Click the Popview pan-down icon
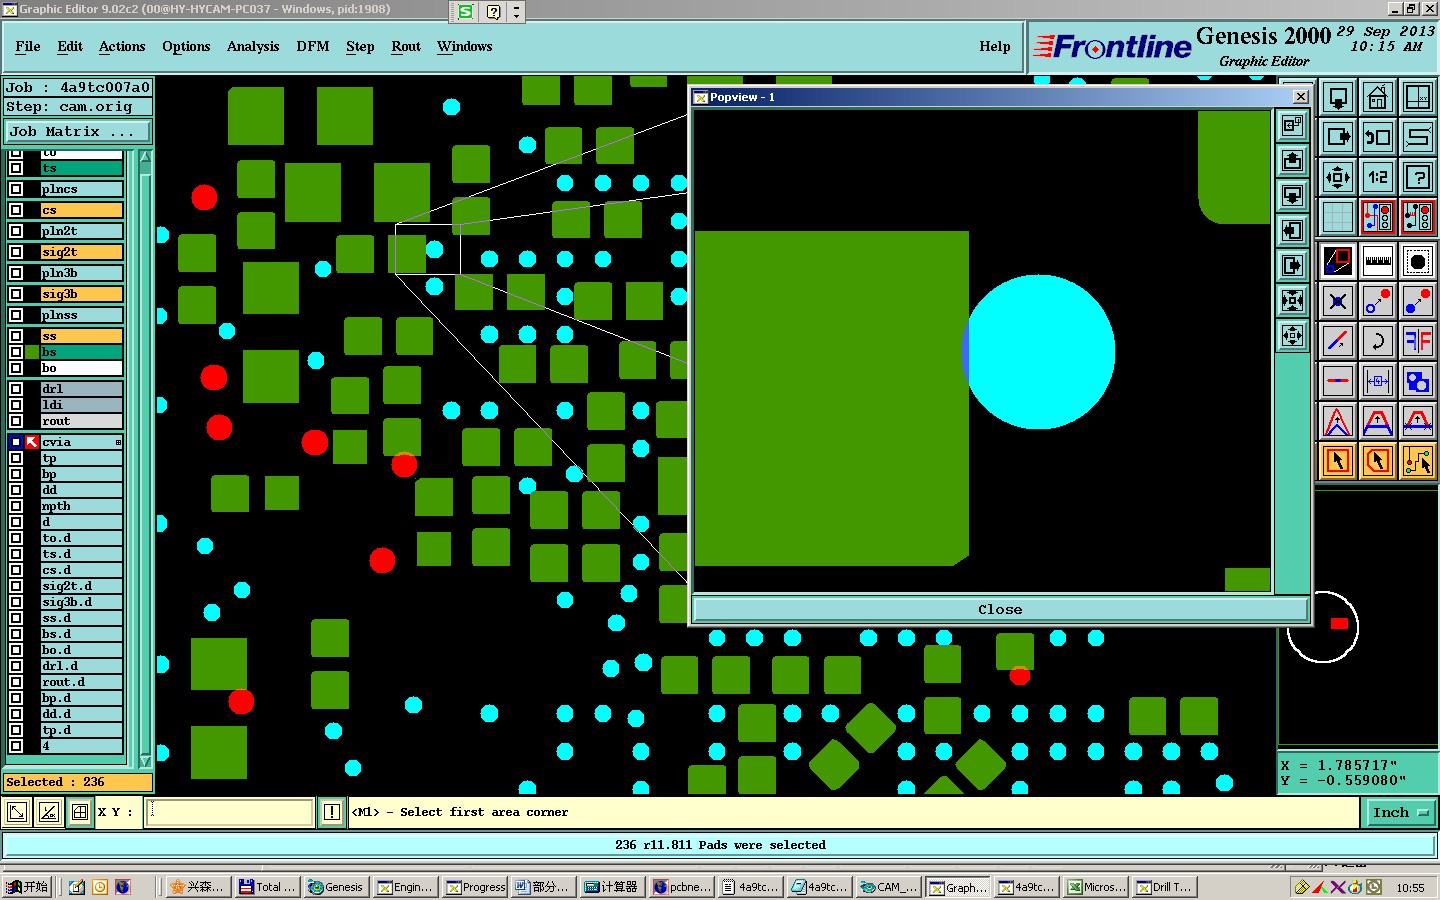This screenshot has height=900, width=1440. [x=1293, y=196]
